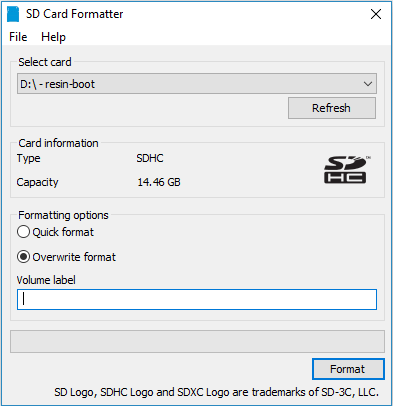This screenshot has height=406, width=393.
Task: Open the File menu
Action: (x=18, y=37)
